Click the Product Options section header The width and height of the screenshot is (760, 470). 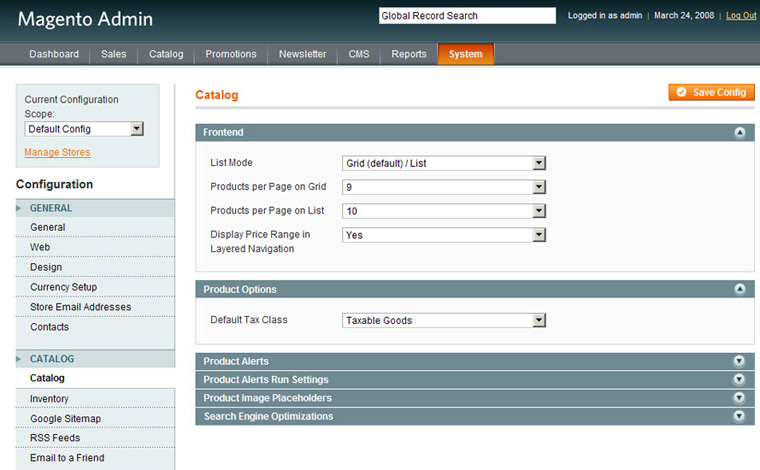click(475, 289)
